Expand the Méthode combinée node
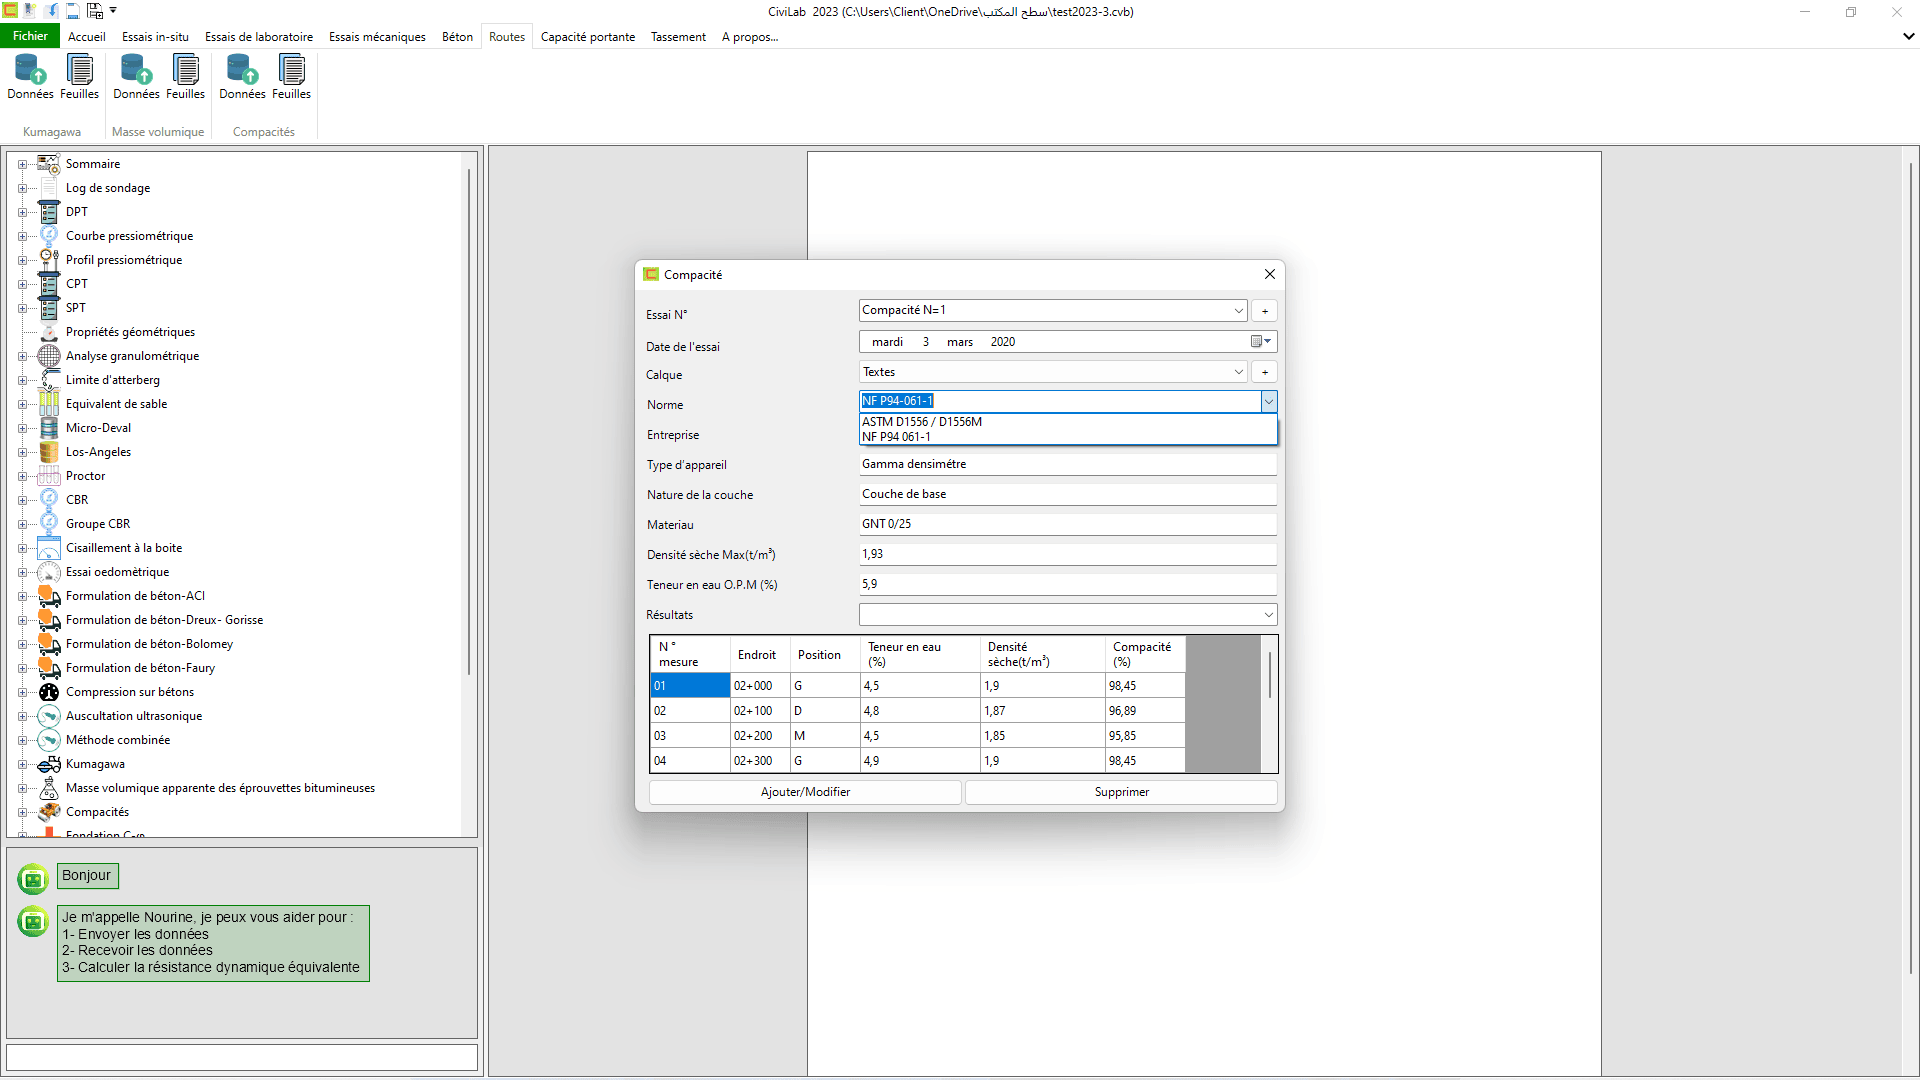The width and height of the screenshot is (1920, 1080). [22, 740]
